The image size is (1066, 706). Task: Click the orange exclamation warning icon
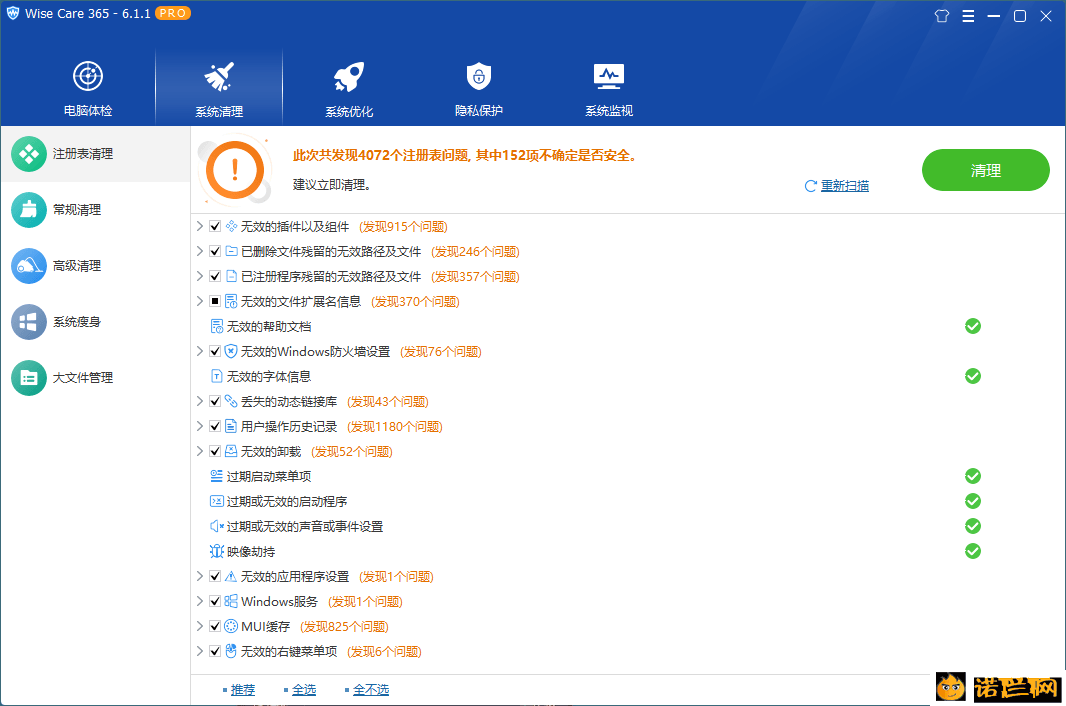(235, 170)
